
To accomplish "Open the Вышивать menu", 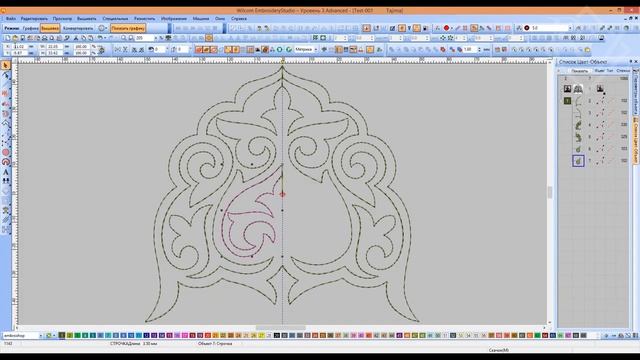I will tap(87, 19).
